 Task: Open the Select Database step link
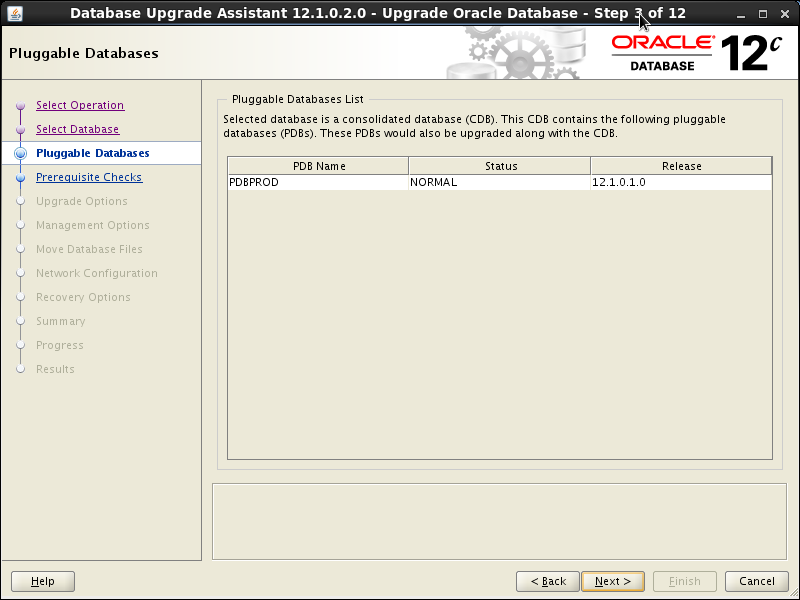pyautogui.click(x=77, y=129)
